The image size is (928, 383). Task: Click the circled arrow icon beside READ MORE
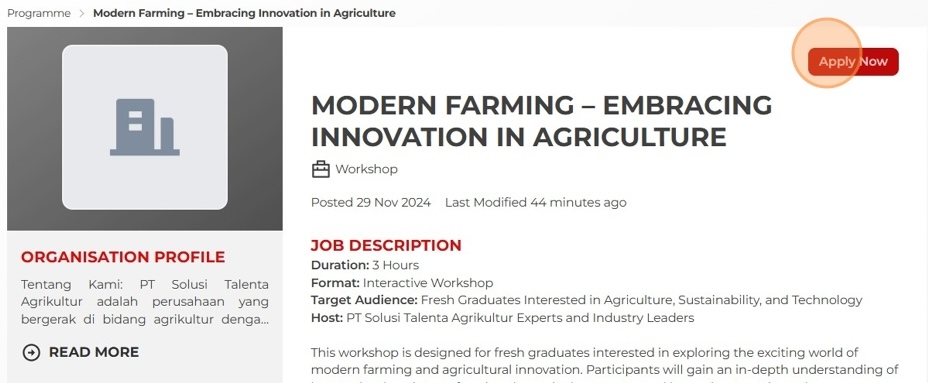(31, 353)
